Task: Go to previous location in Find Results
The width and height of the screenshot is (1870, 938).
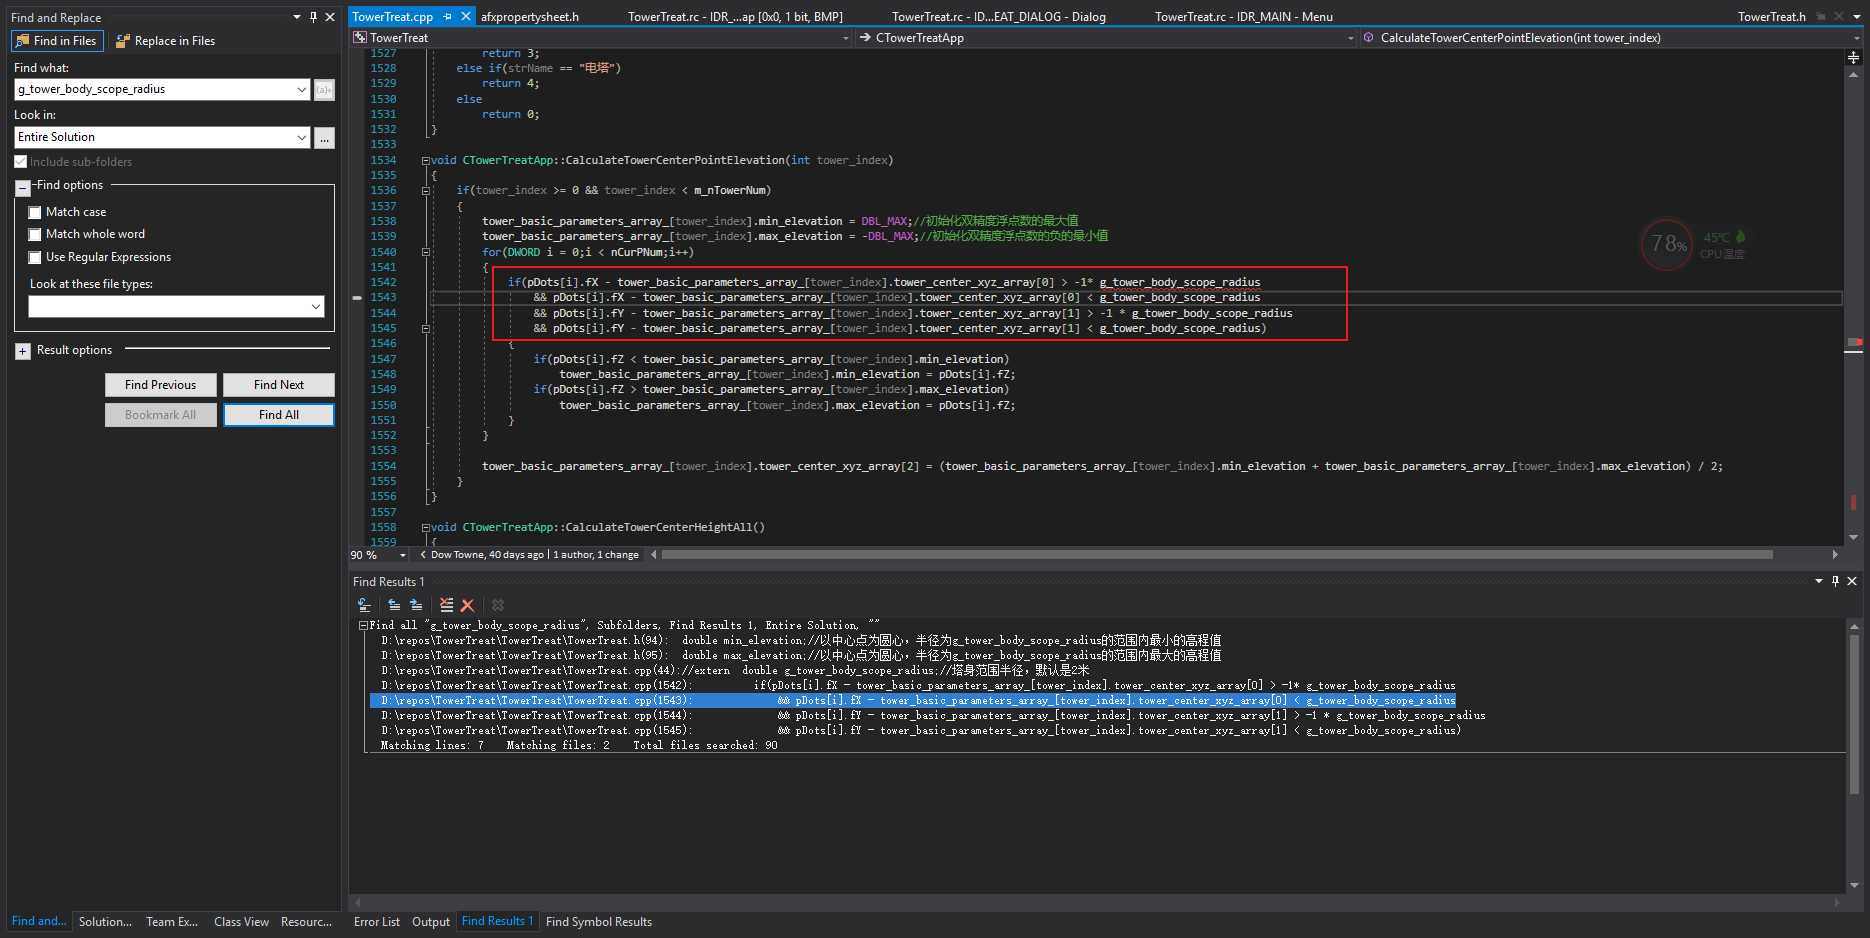Action: [394, 605]
